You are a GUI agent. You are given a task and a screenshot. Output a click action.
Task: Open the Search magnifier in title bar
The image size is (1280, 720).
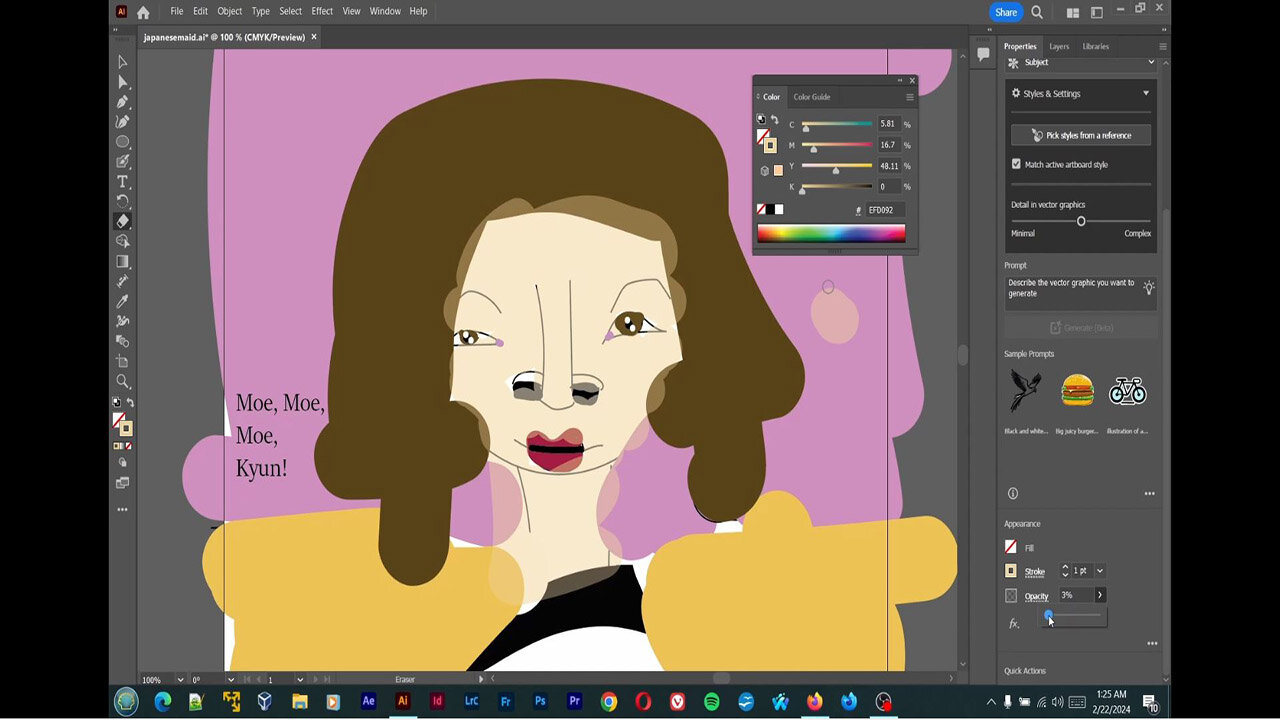click(x=1037, y=12)
